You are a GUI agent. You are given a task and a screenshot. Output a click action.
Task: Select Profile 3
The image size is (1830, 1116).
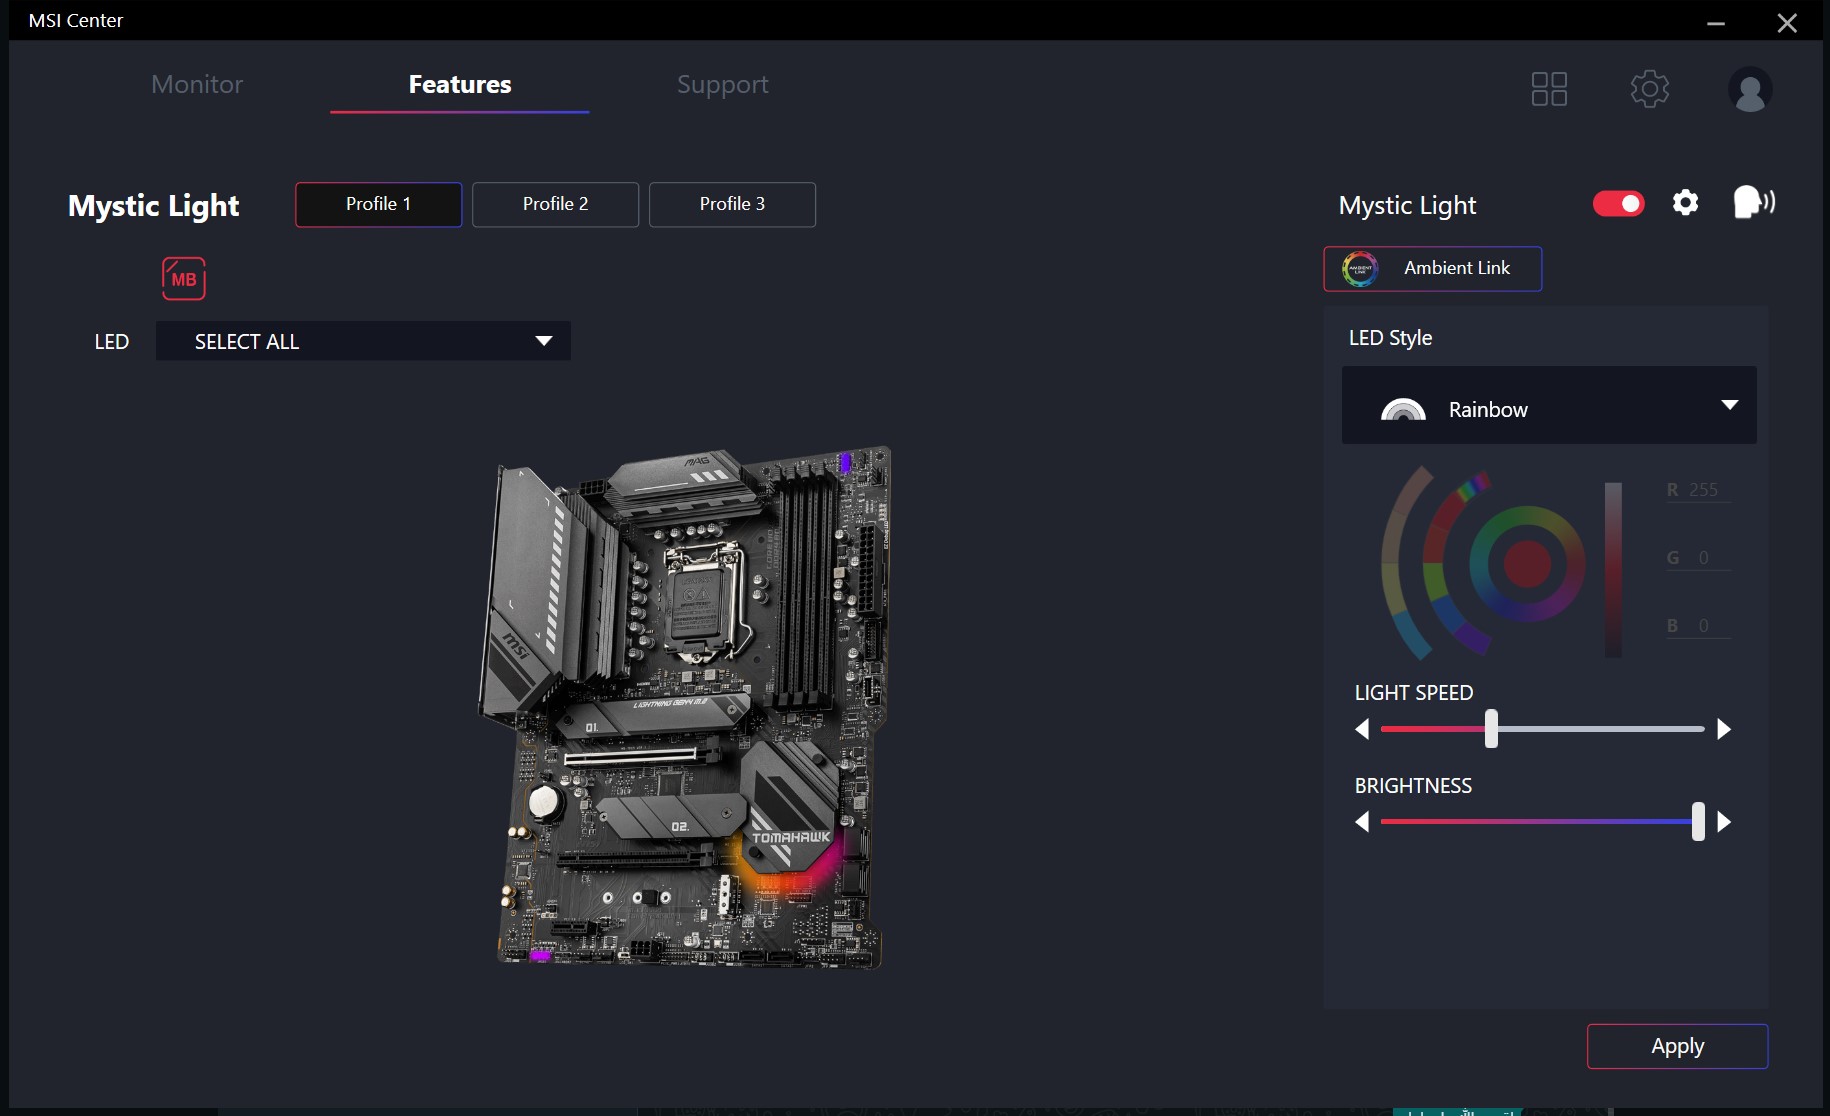[733, 204]
